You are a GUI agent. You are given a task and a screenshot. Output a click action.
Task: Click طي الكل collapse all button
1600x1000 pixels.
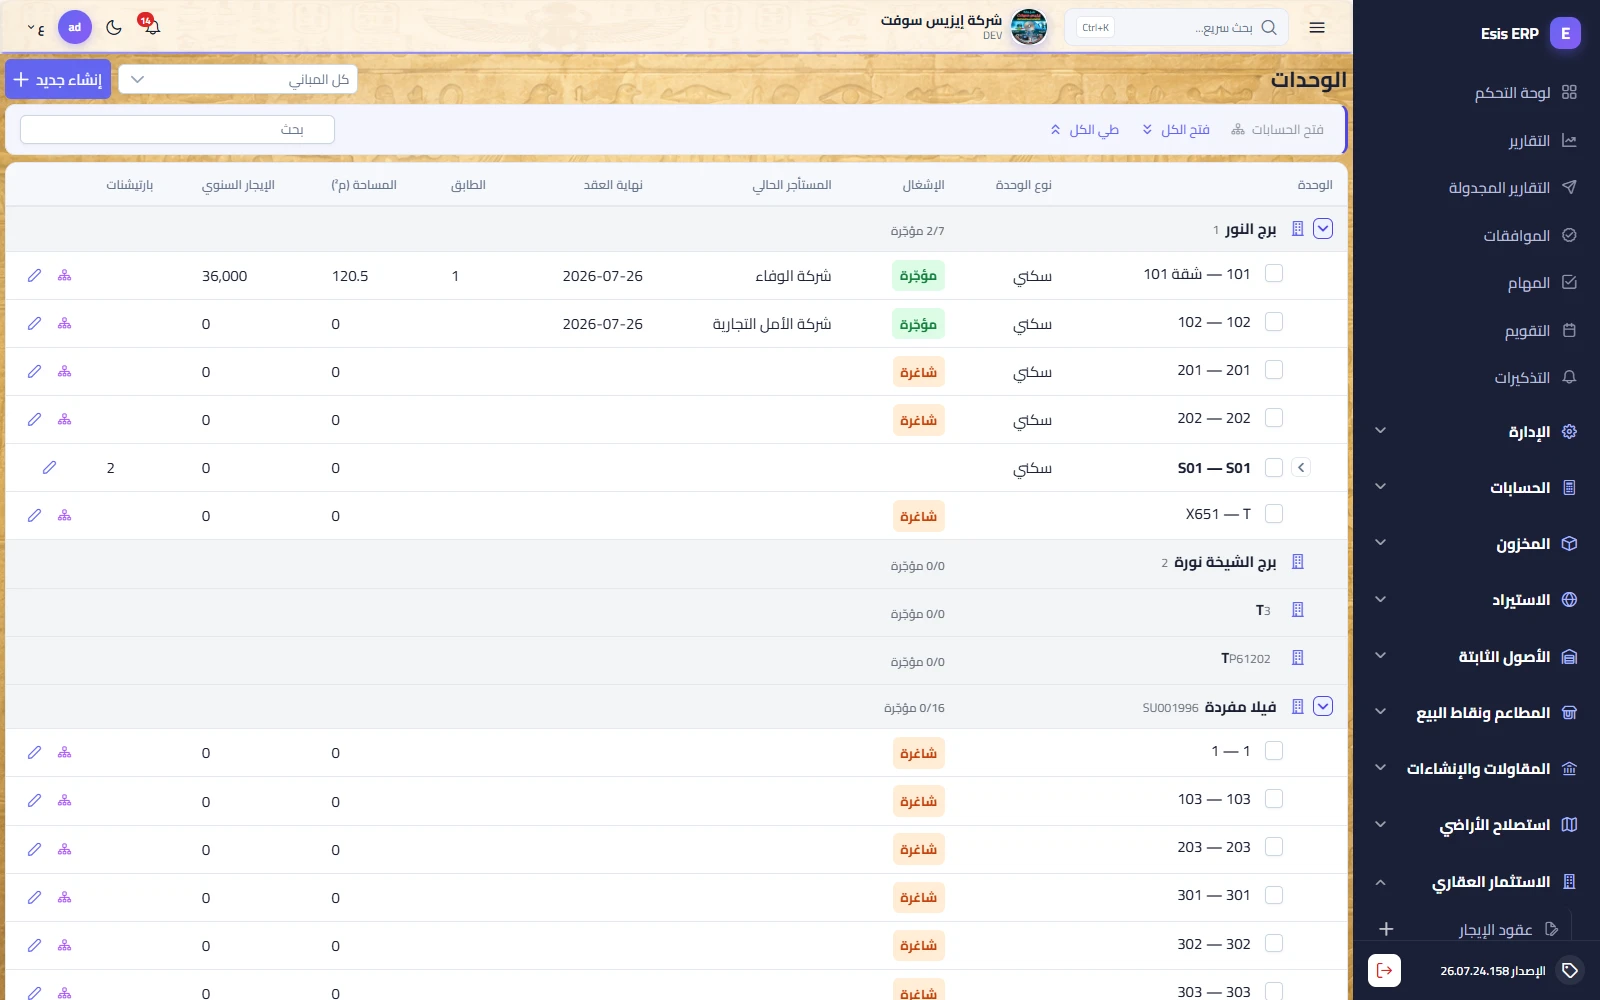click(1084, 129)
